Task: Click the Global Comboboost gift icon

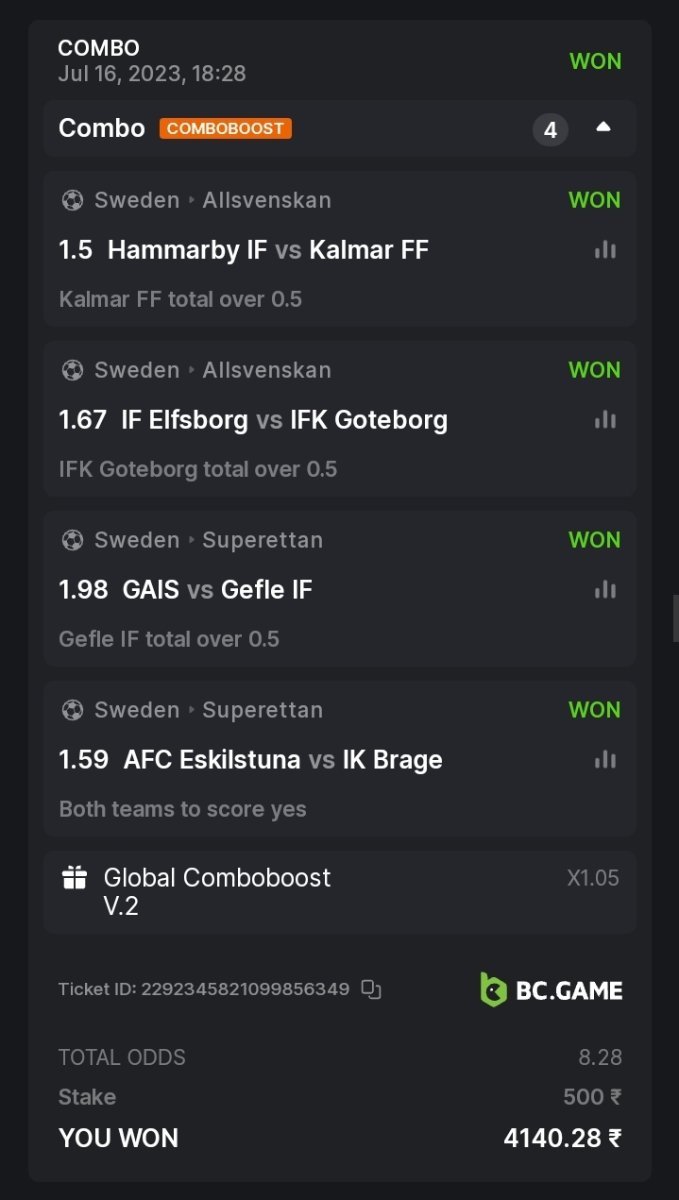Action: 75,878
